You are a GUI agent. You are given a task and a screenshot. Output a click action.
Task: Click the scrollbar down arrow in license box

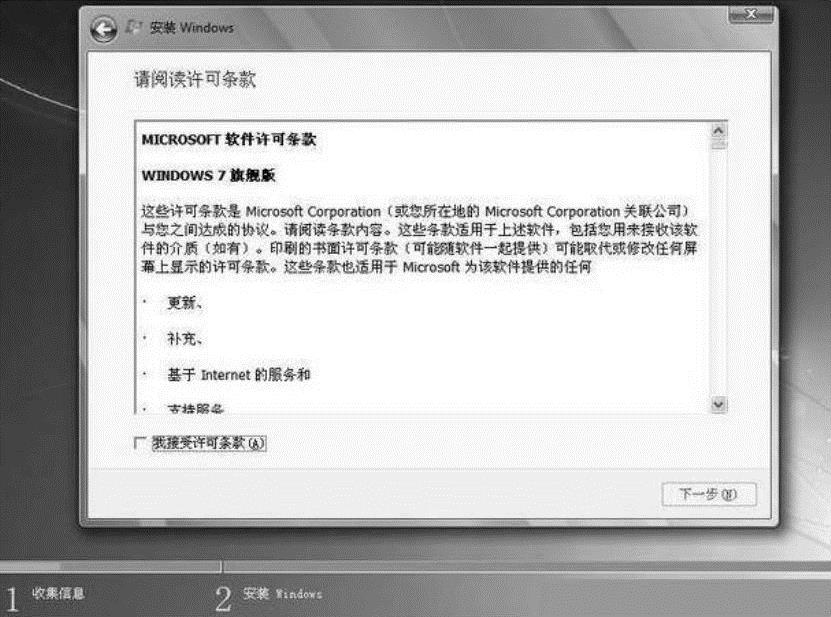click(718, 404)
